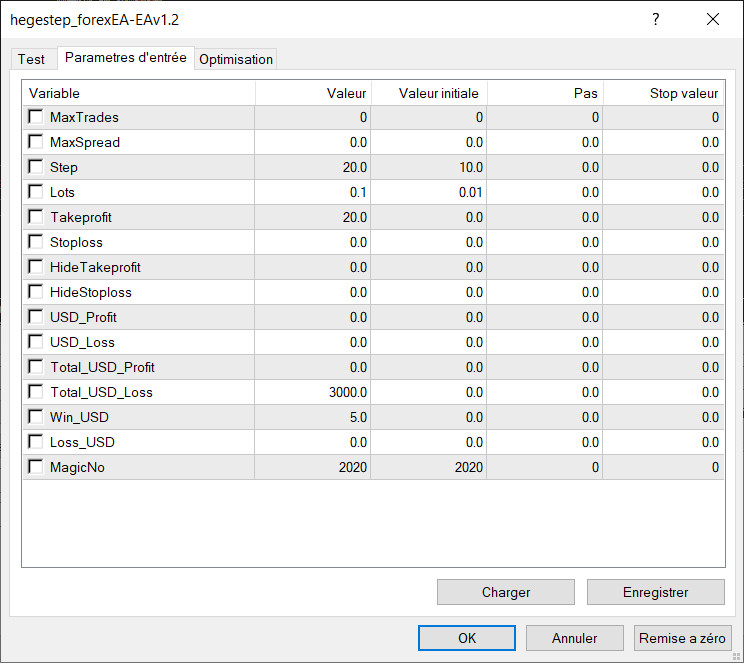Toggle the Takeprofit checkbox
This screenshot has width=744, height=663.
pyautogui.click(x=36, y=217)
